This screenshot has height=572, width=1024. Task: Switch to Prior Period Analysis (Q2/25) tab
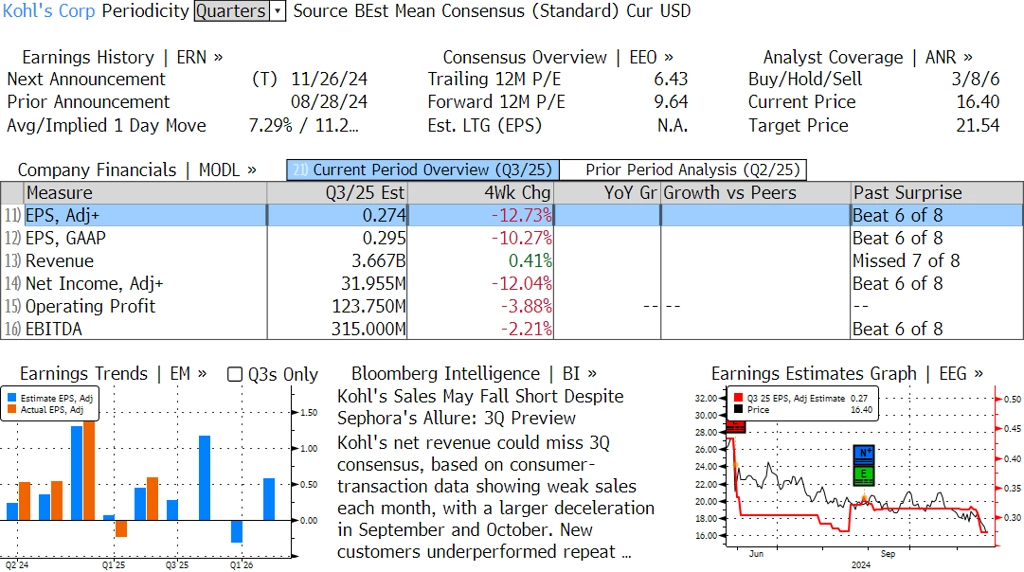point(683,170)
